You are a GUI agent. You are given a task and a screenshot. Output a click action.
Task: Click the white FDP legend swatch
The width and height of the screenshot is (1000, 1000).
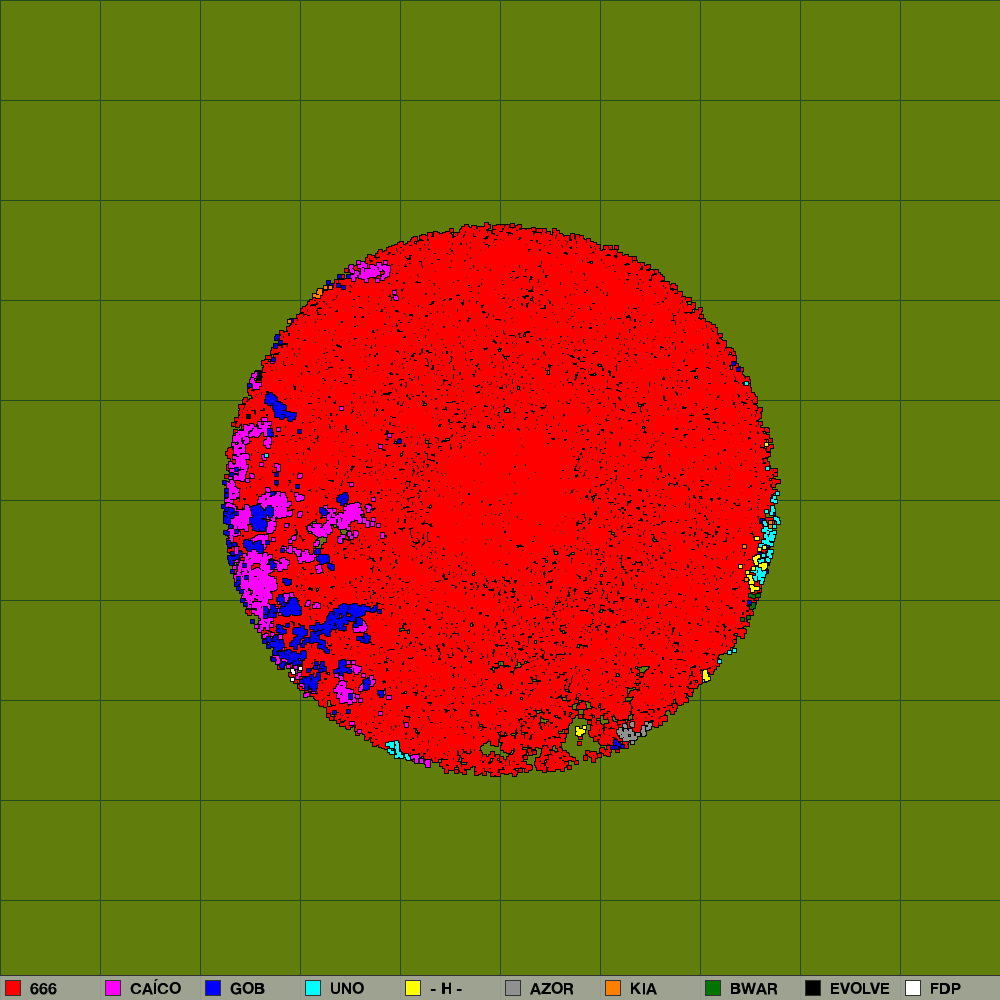click(913, 988)
